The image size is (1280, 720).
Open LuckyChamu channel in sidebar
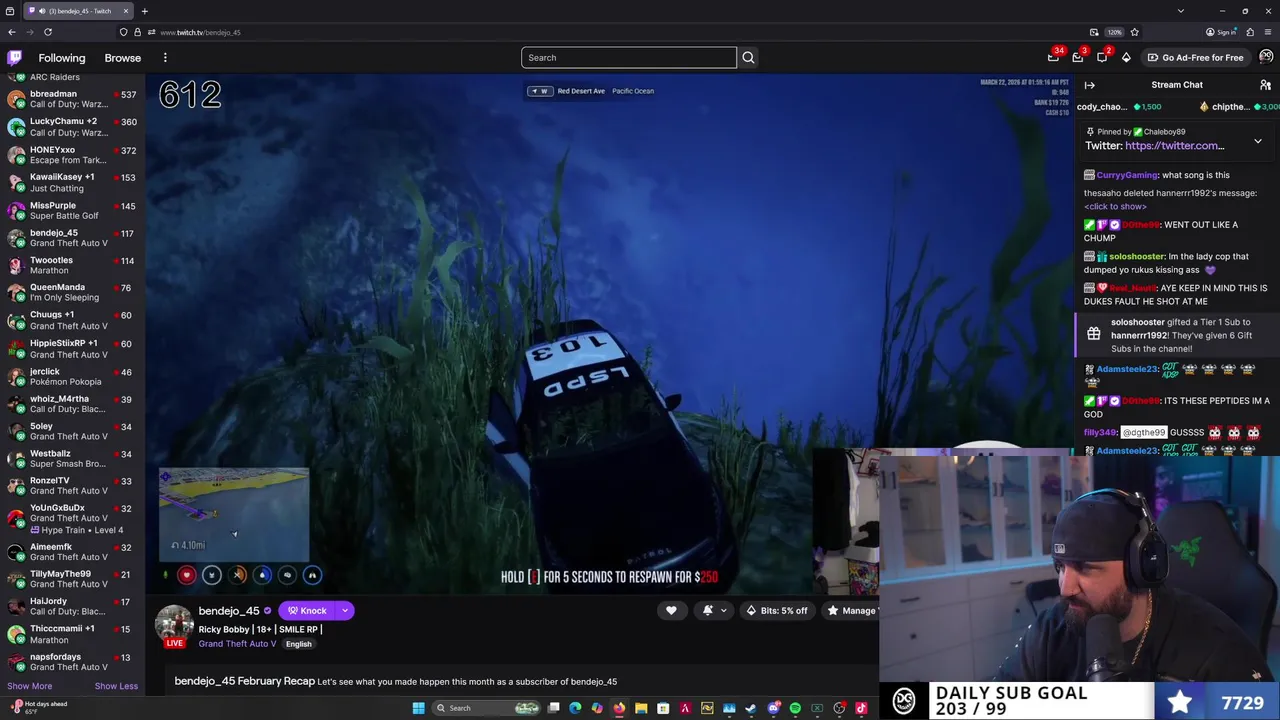(72, 127)
